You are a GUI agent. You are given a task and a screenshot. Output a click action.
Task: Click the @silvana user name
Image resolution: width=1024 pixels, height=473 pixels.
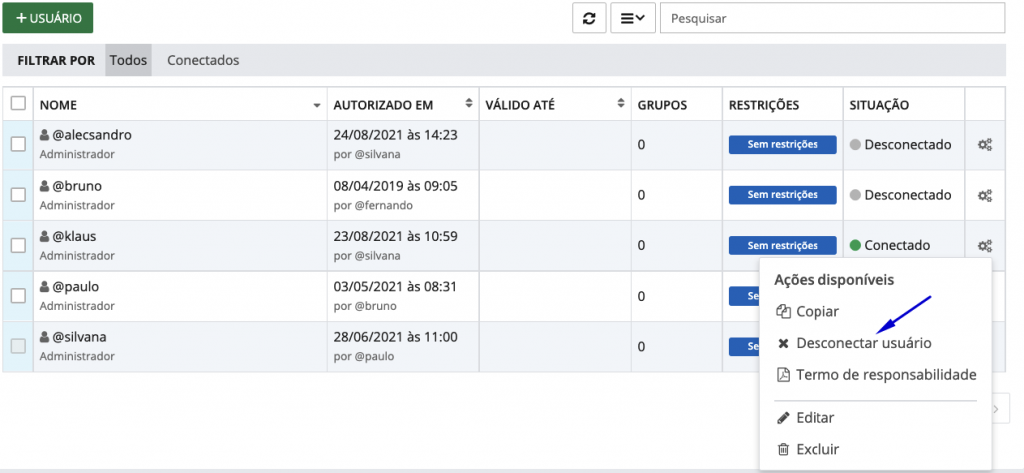point(79,338)
